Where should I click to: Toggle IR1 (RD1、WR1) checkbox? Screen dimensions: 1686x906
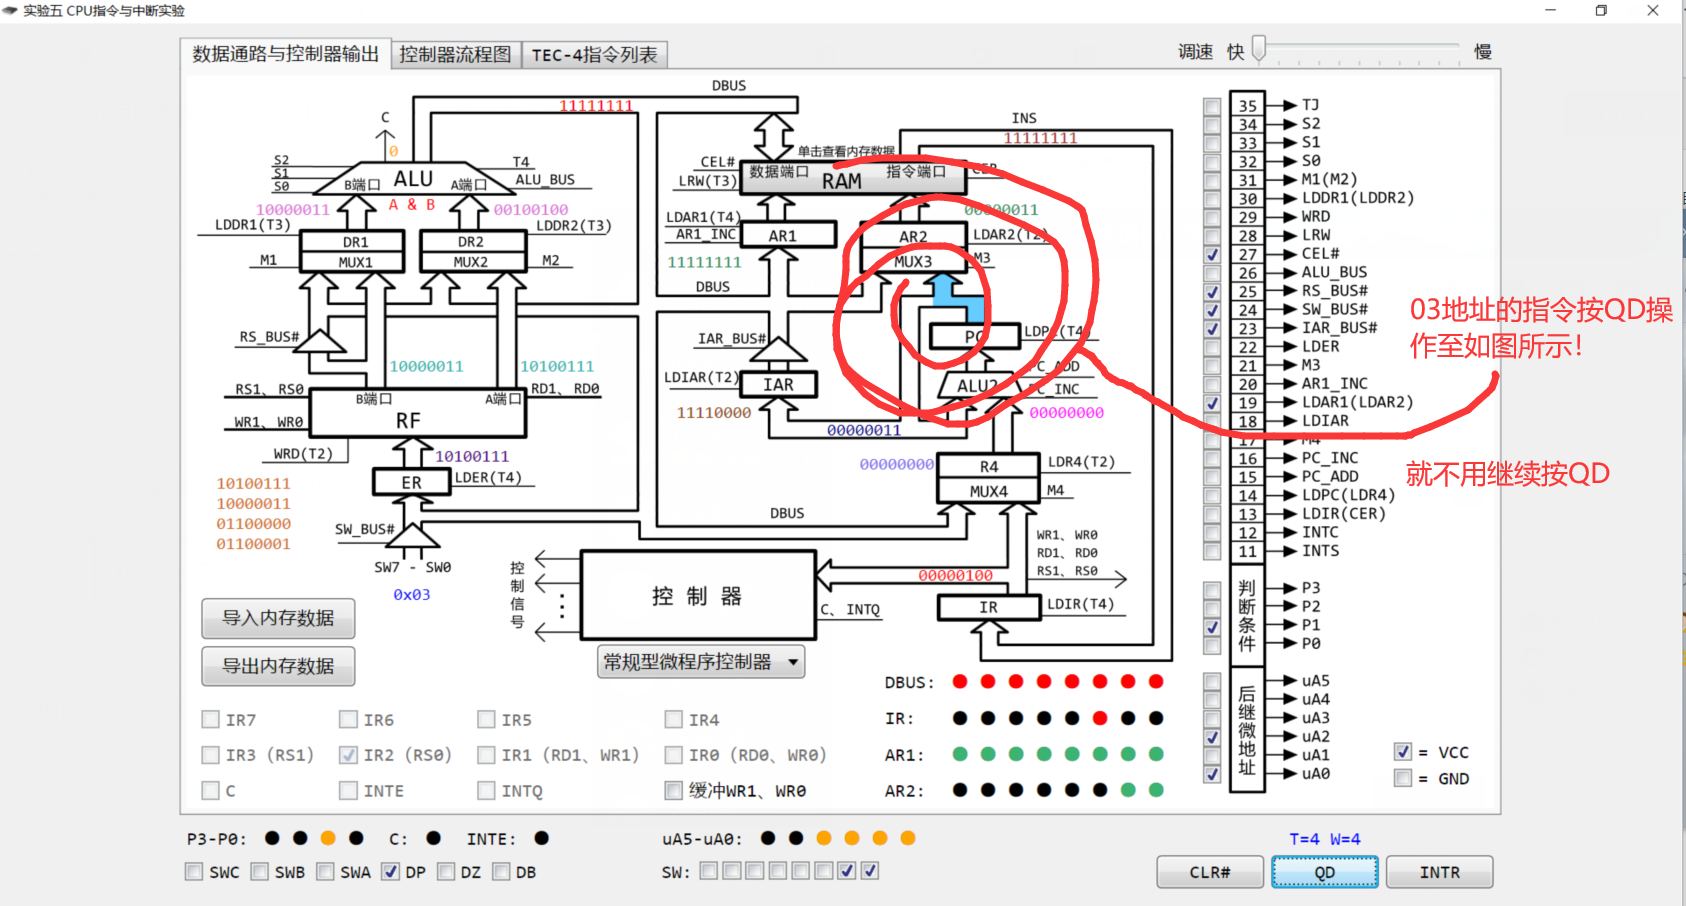click(x=487, y=755)
